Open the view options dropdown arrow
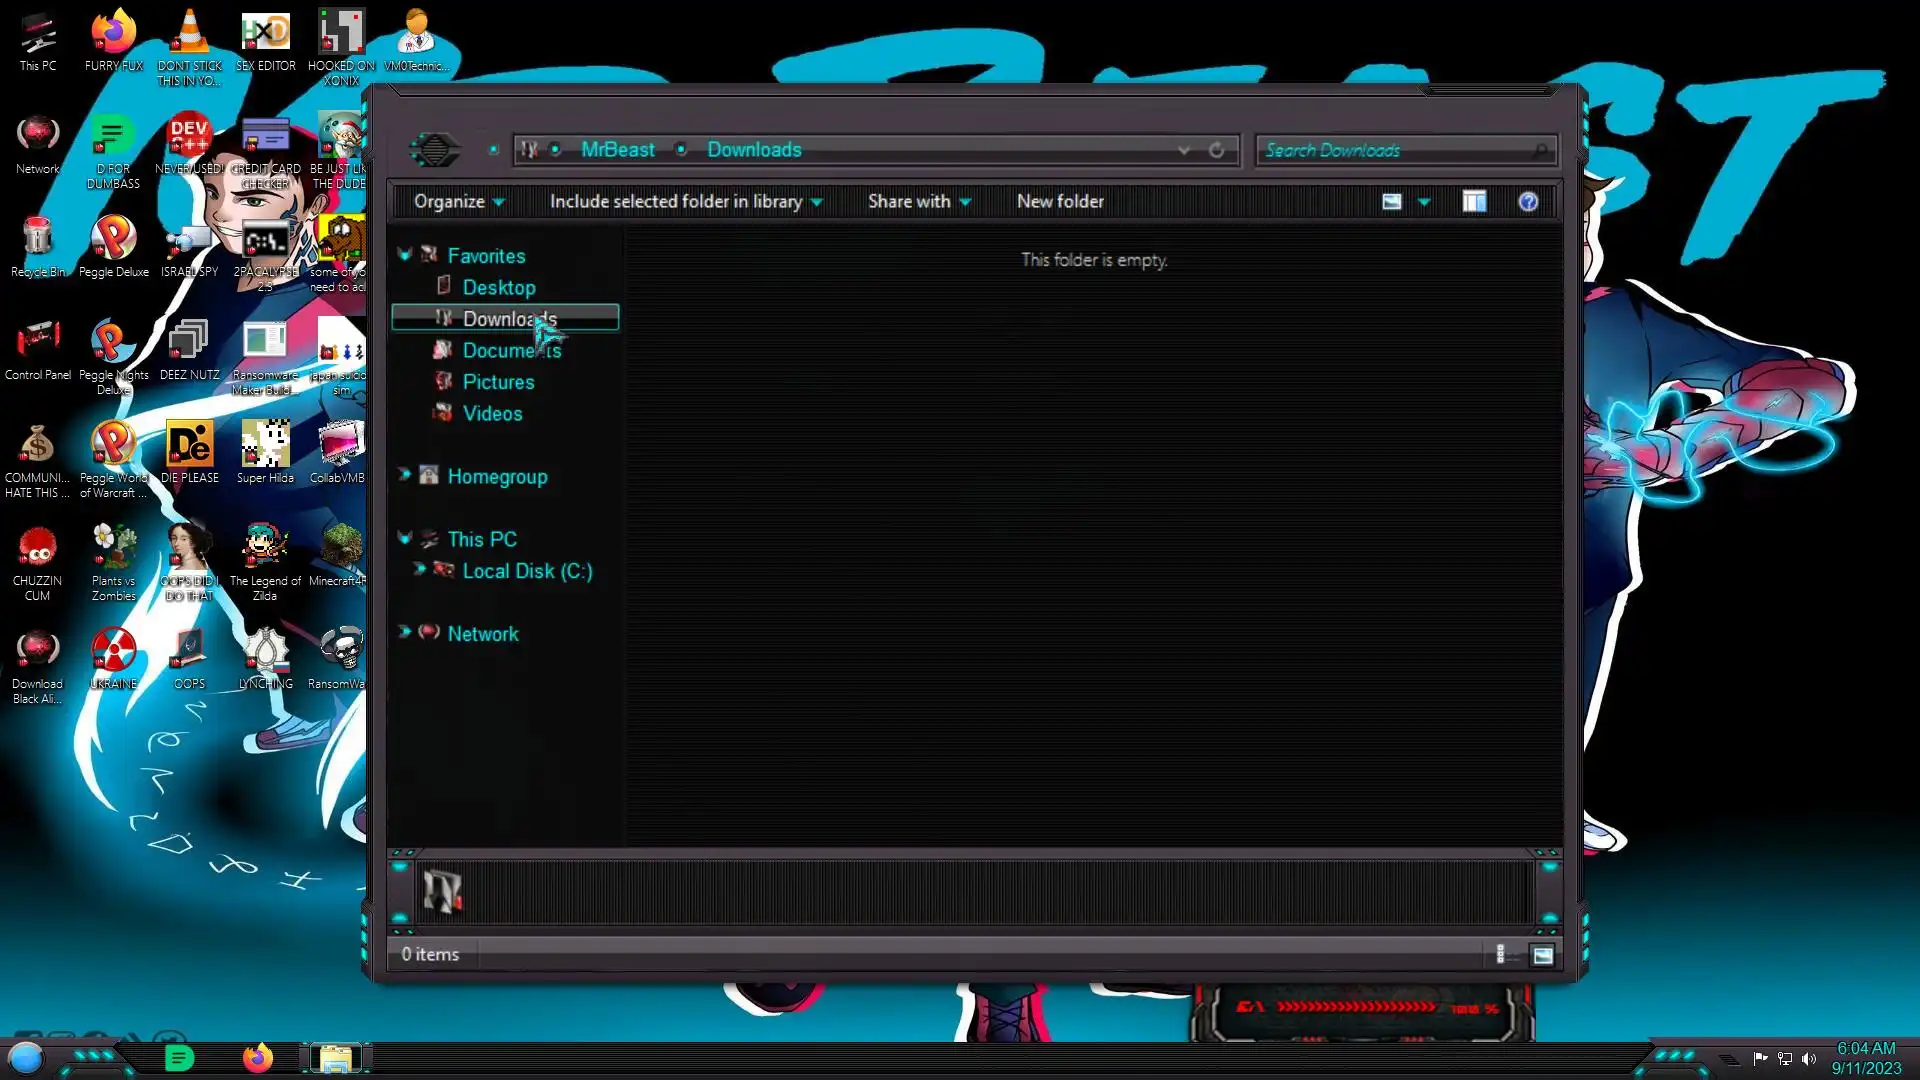Image resolution: width=1920 pixels, height=1080 pixels. click(1424, 202)
